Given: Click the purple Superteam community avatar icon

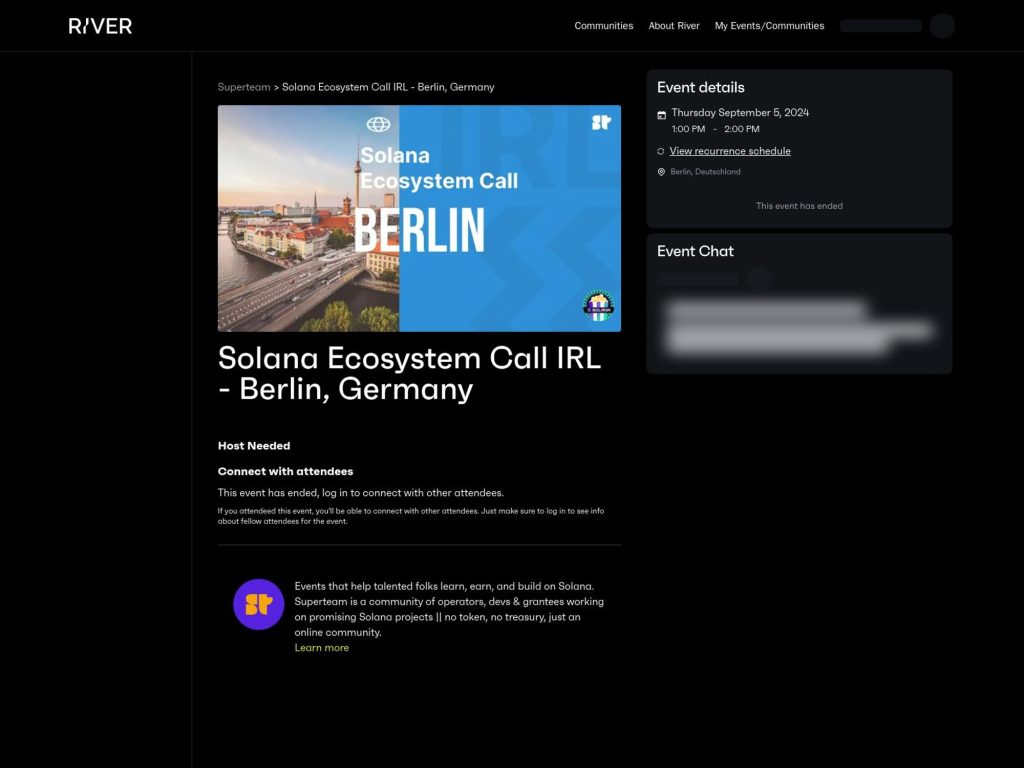Looking at the screenshot, I should [258, 604].
